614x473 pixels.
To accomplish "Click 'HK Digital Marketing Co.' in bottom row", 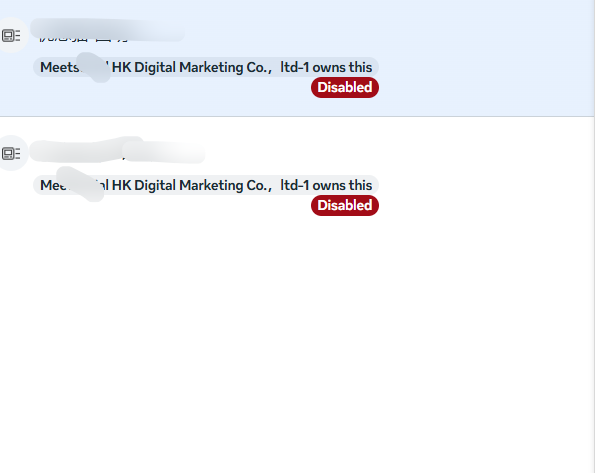I will point(191,185).
